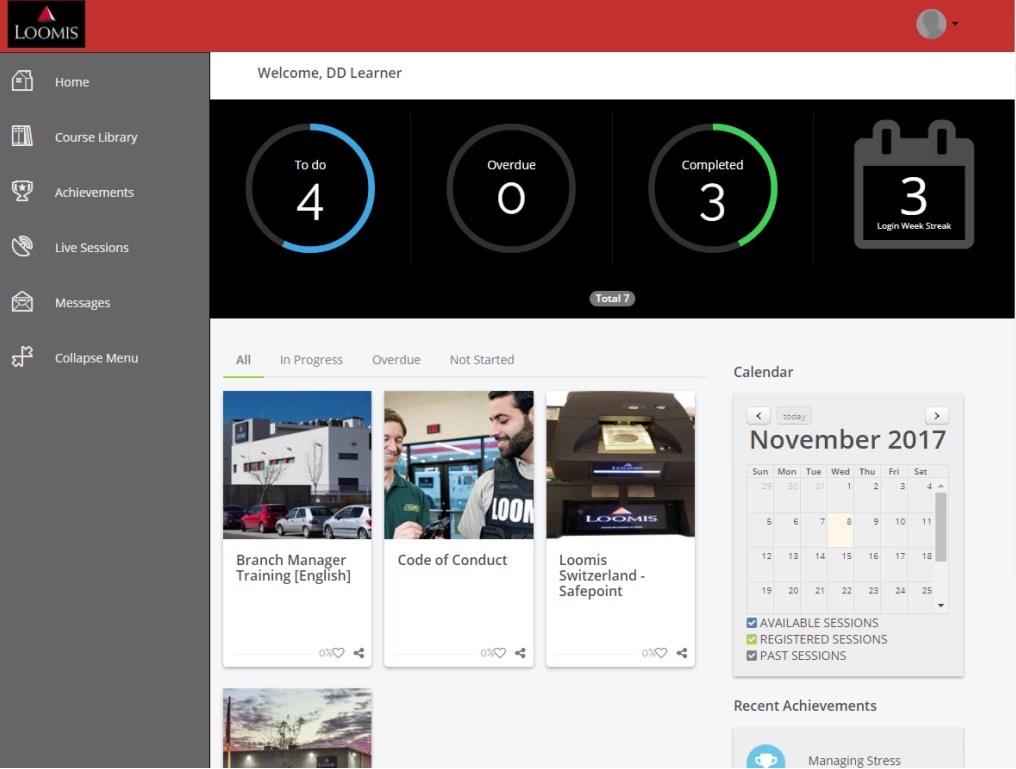Switch to the Overdue tab
The width and height of the screenshot is (1016, 769).
tap(396, 360)
